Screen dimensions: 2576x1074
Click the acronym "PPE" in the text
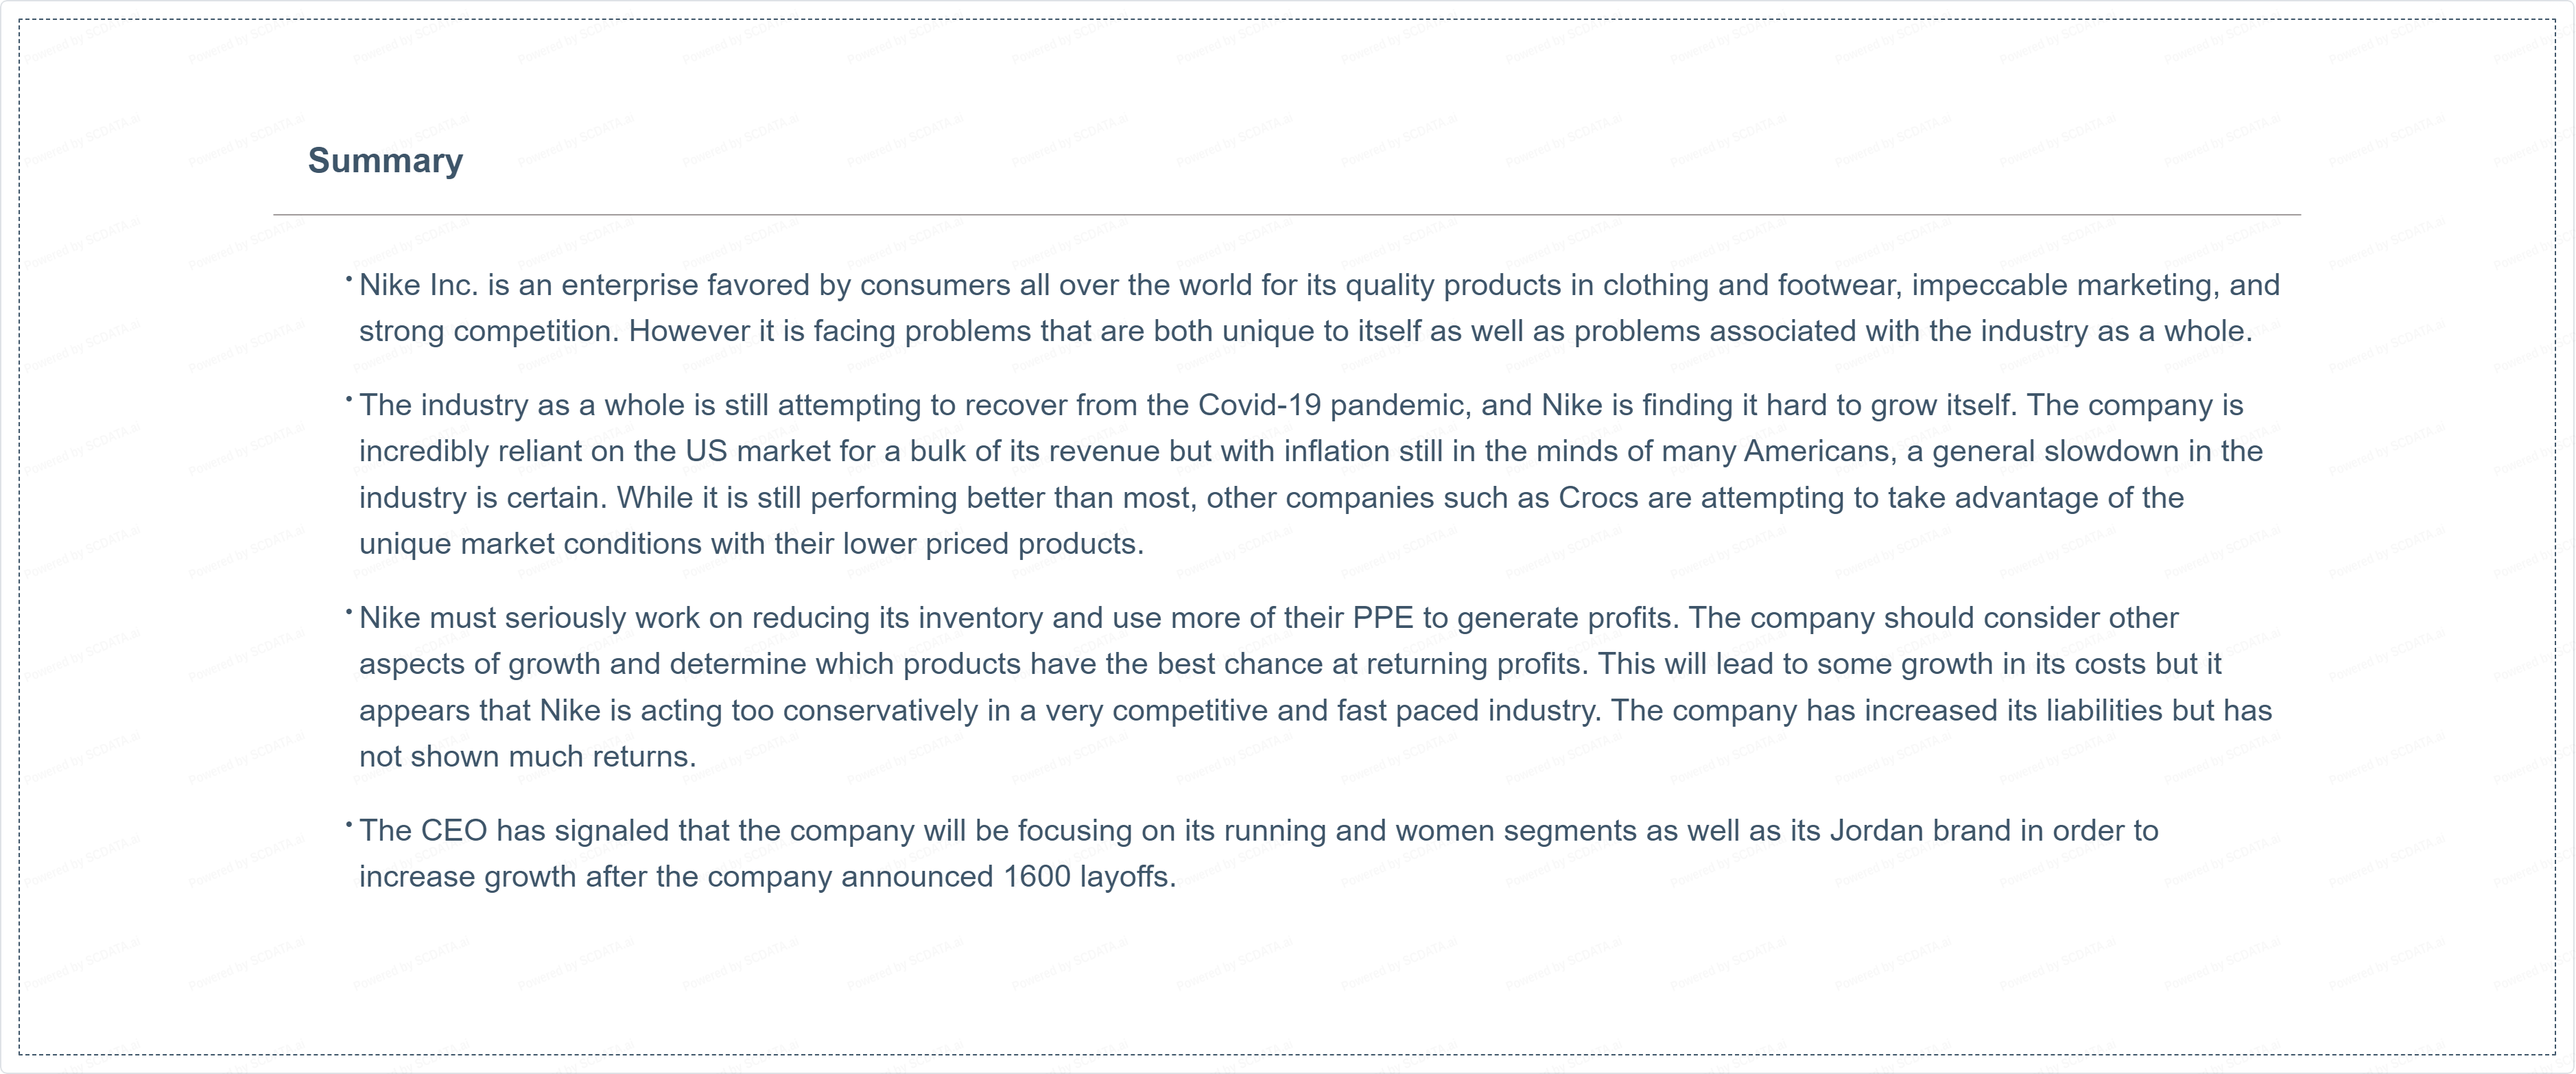tap(1382, 618)
